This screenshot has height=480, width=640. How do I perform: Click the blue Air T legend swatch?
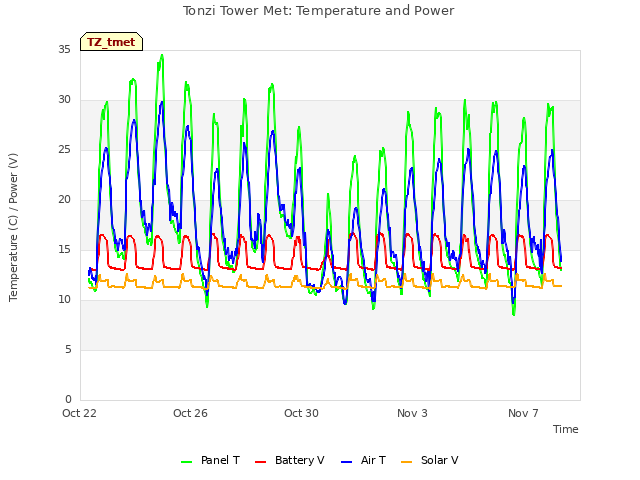[347, 462]
